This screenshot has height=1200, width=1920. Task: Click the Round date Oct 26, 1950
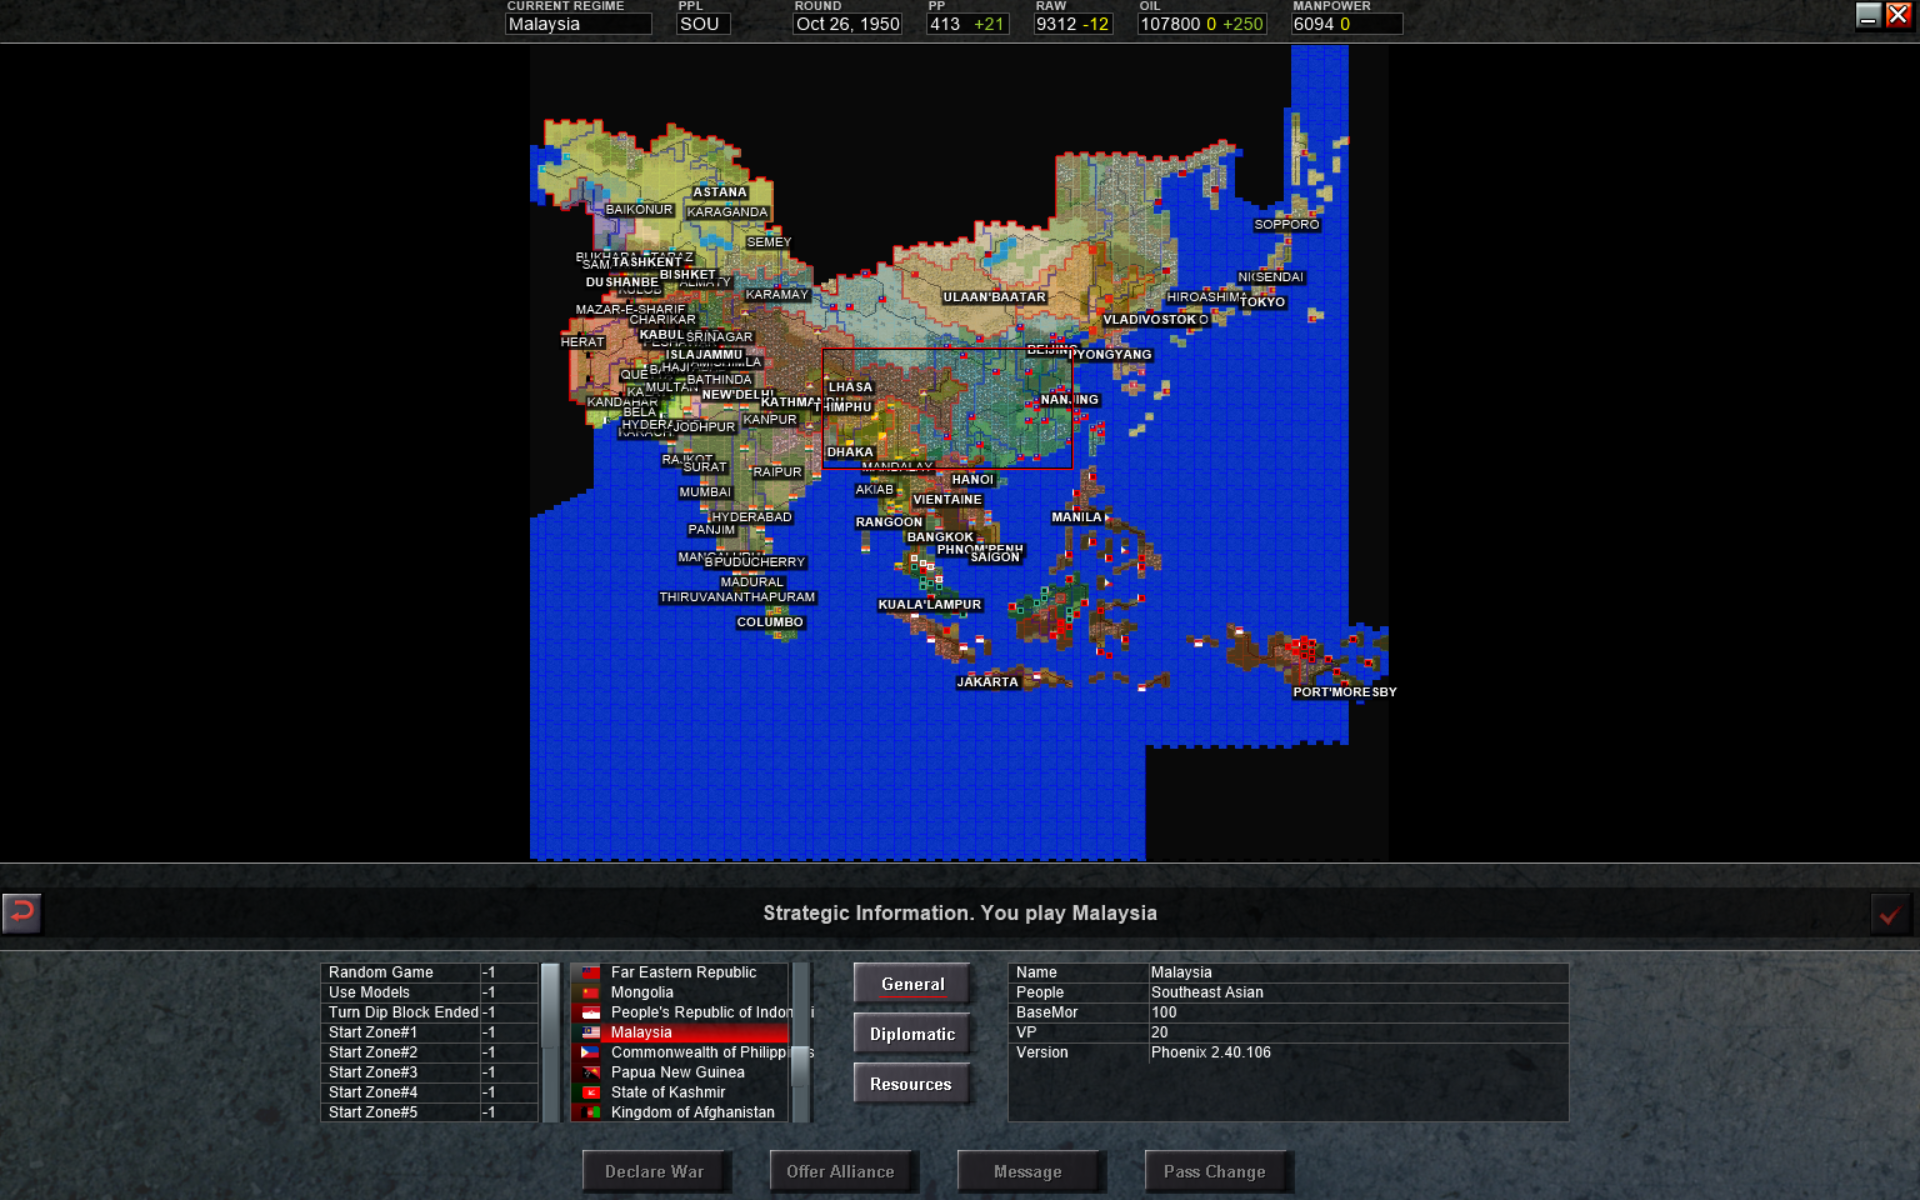(847, 24)
